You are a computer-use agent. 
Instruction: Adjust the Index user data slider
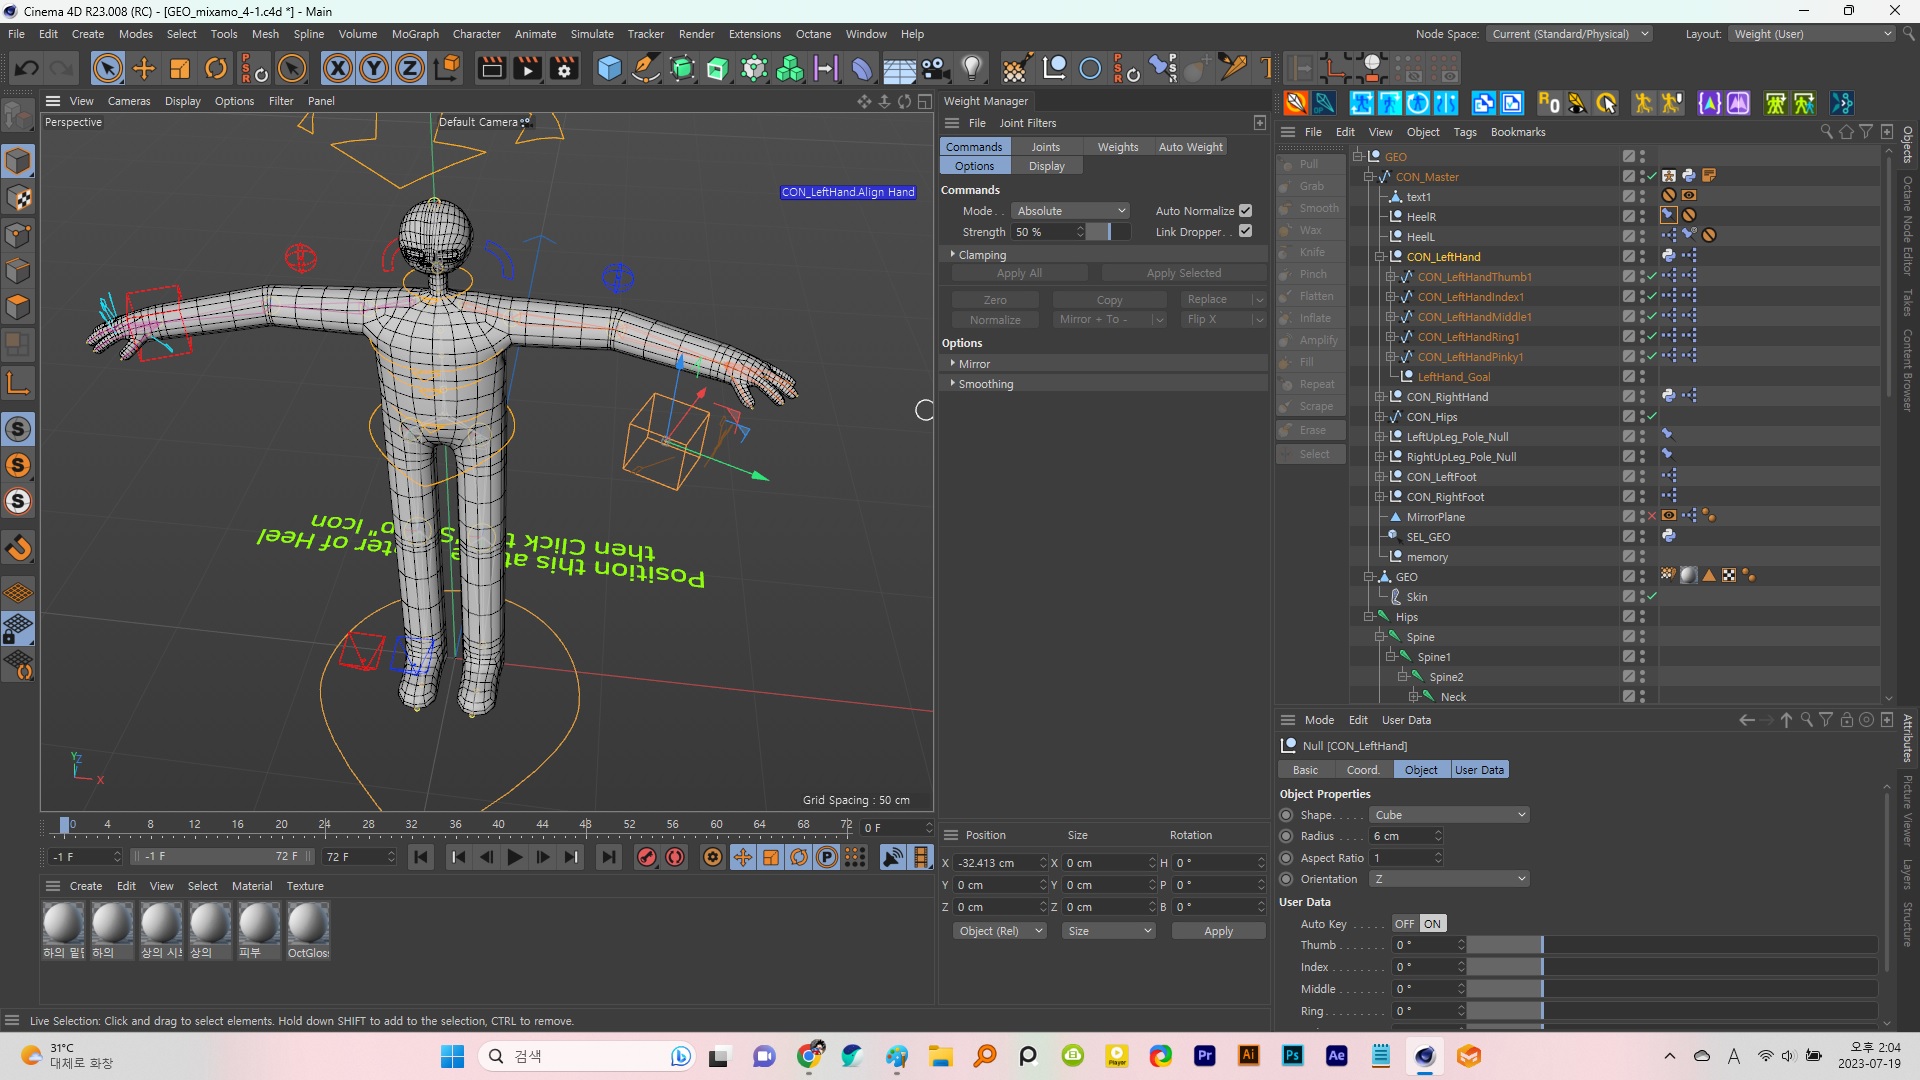click(1672, 967)
